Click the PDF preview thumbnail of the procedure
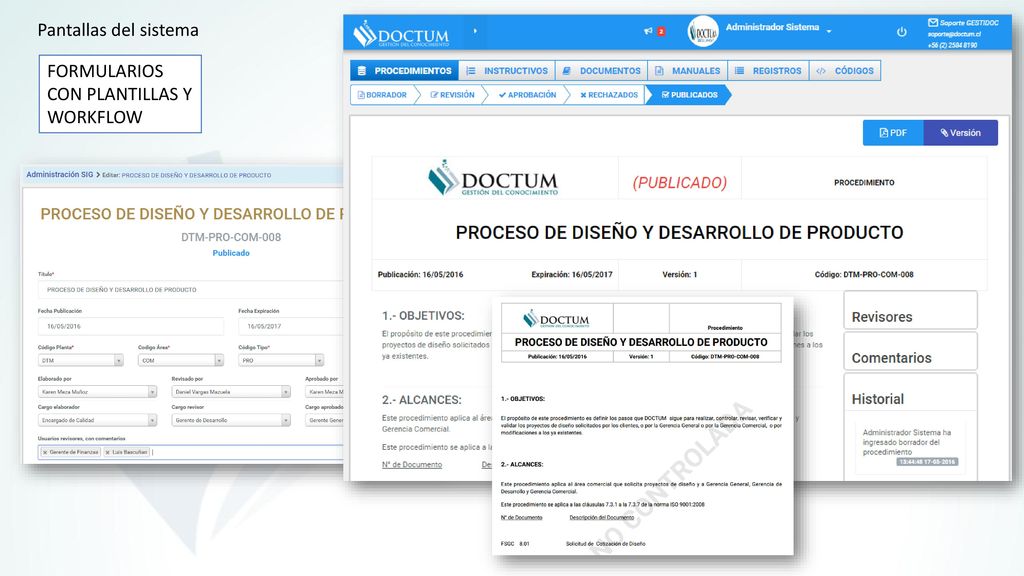Image resolution: width=1024 pixels, height=576 pixels. click(x=642, y=427)
